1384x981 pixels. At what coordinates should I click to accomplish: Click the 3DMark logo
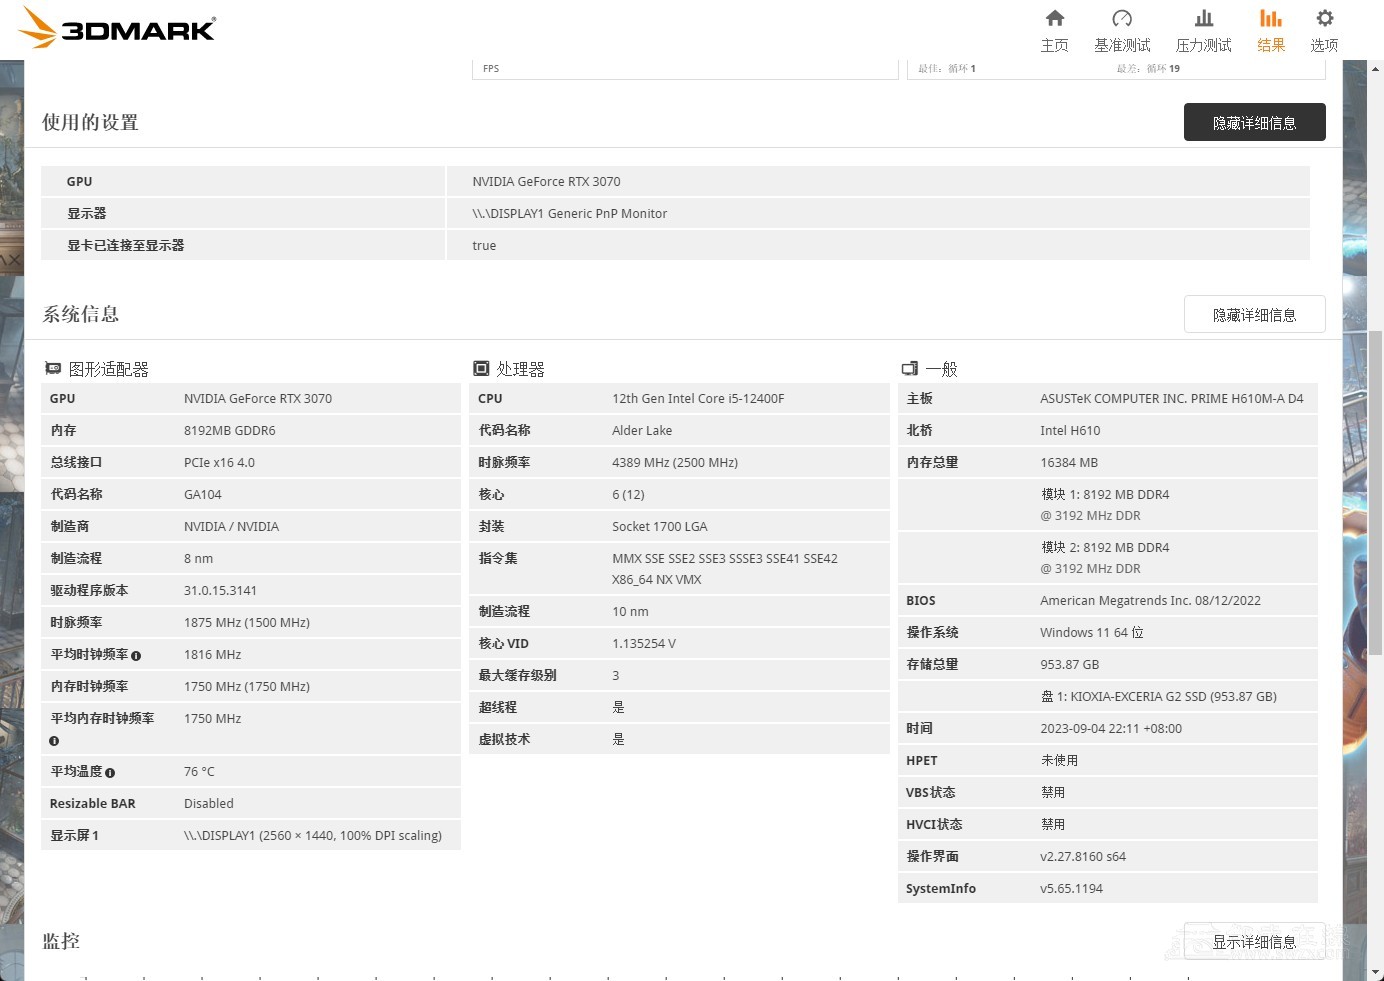(118, 28)
